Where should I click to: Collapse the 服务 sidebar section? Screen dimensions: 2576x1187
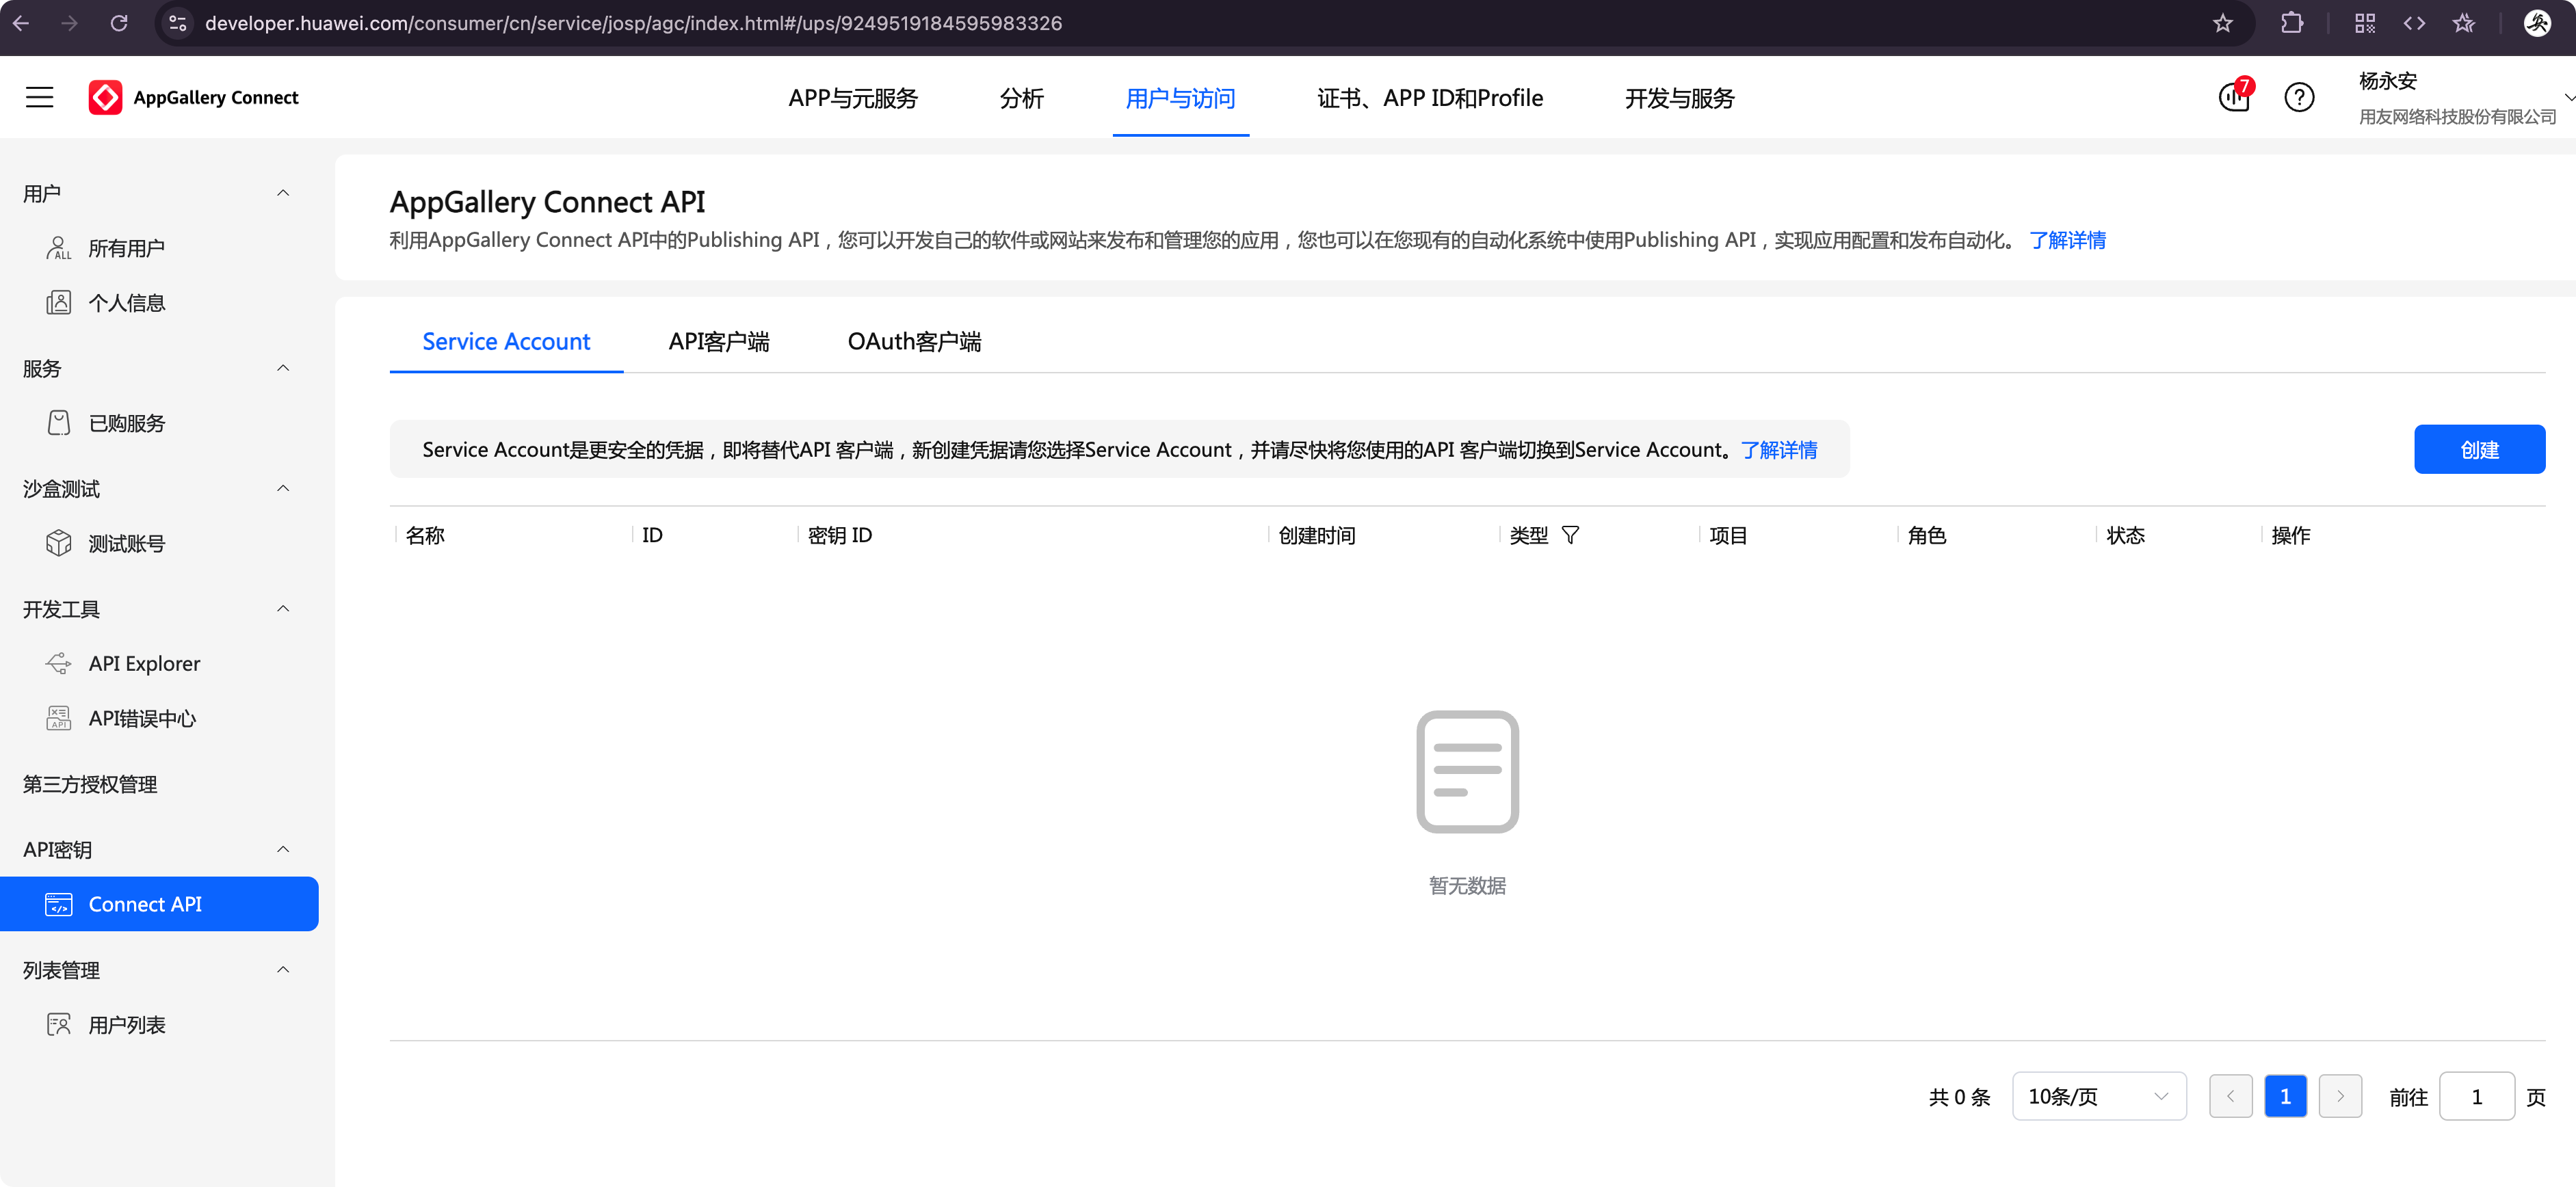click(x=283, y=368)
